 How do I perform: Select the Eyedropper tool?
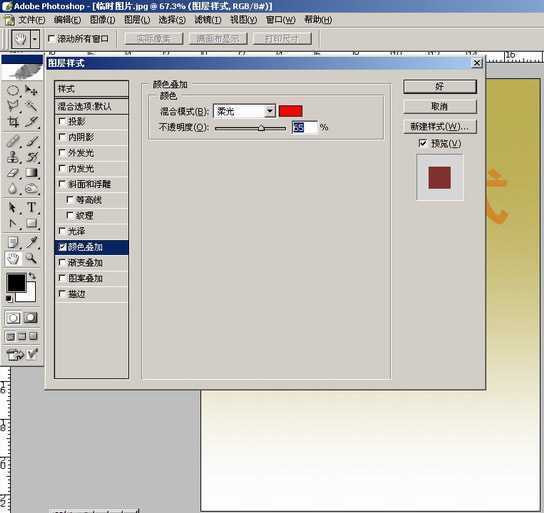tap(31, 242)
